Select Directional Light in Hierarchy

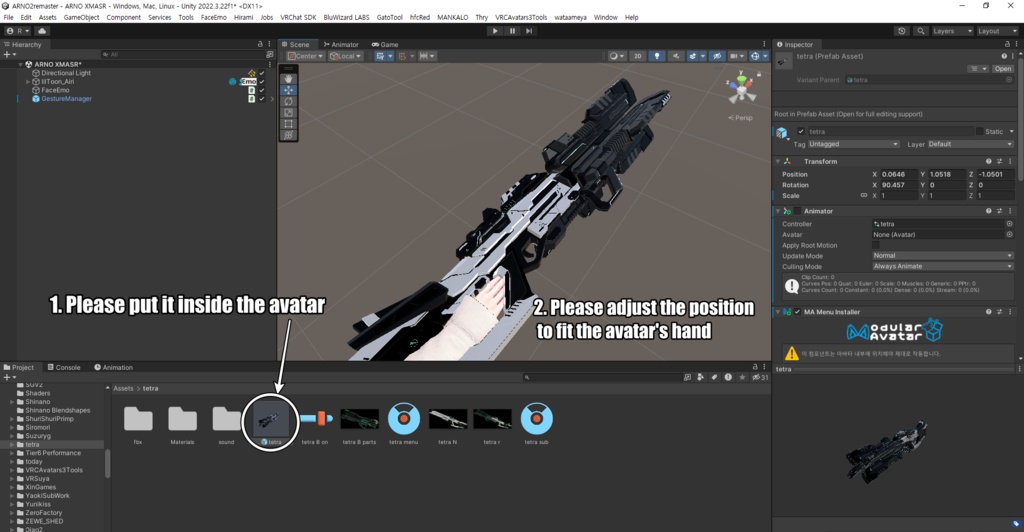point(65,73)
